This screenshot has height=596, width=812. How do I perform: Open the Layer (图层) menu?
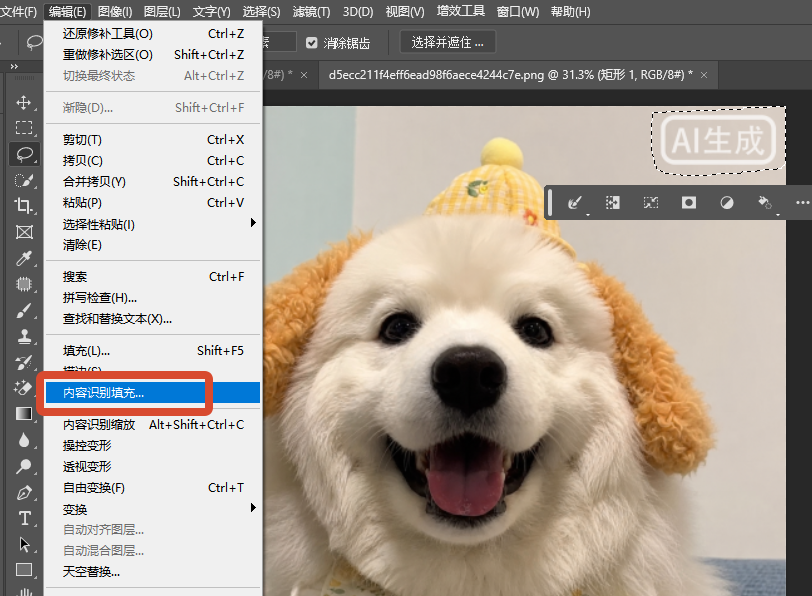coord(162,11)
